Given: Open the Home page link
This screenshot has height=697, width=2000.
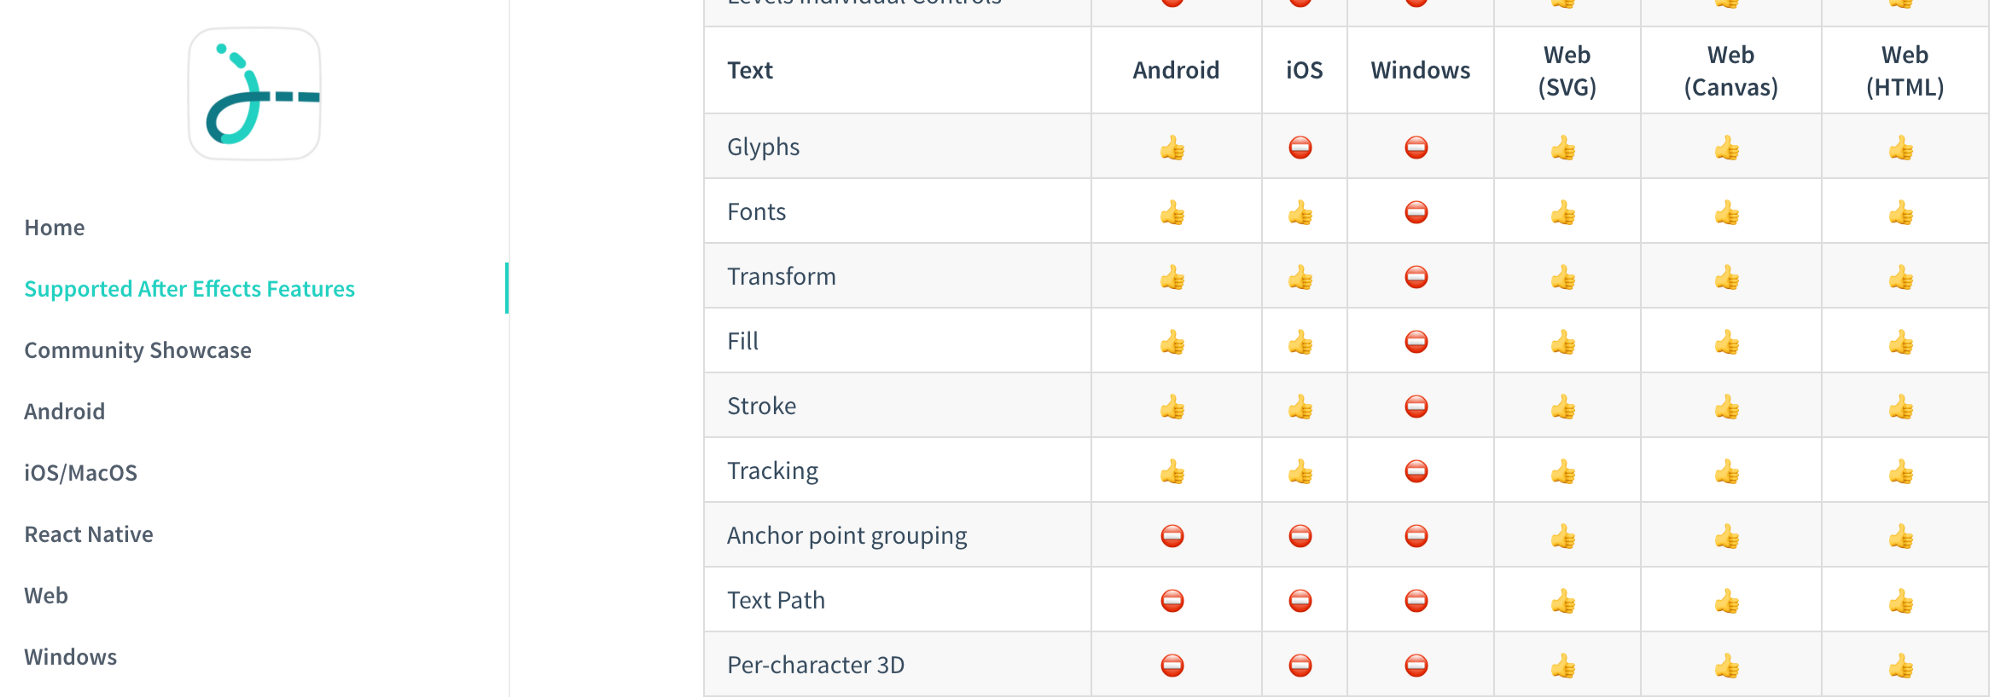Looking at the screenshot, I should coord(55,228).
